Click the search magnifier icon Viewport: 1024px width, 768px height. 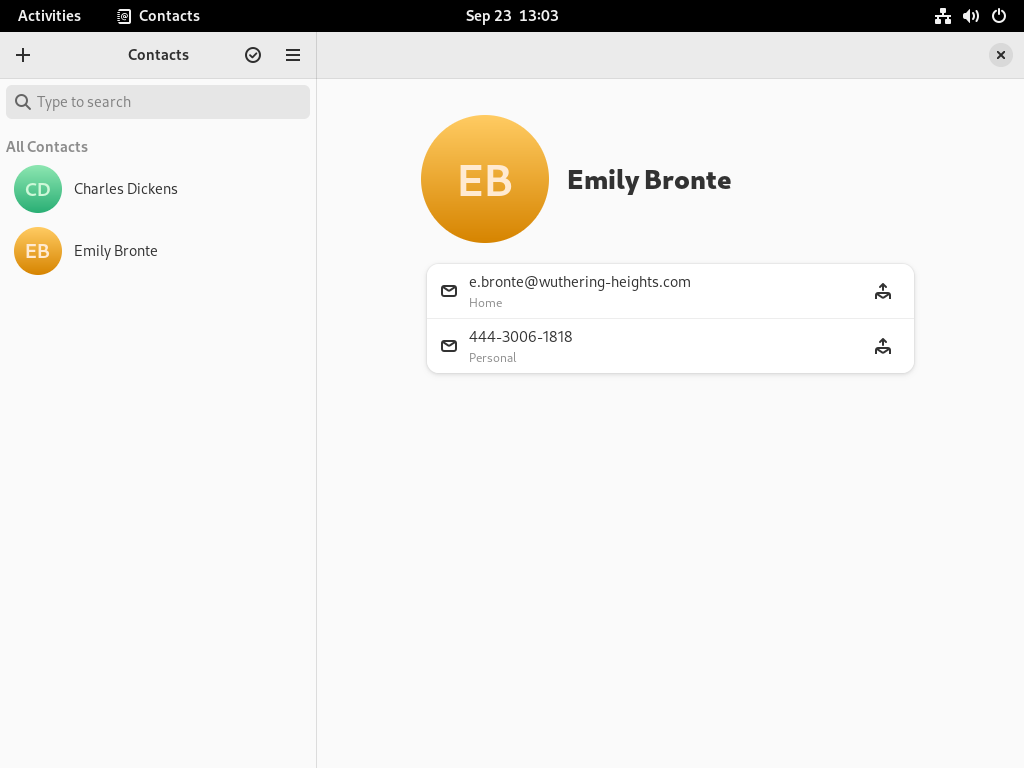(23, 102)
